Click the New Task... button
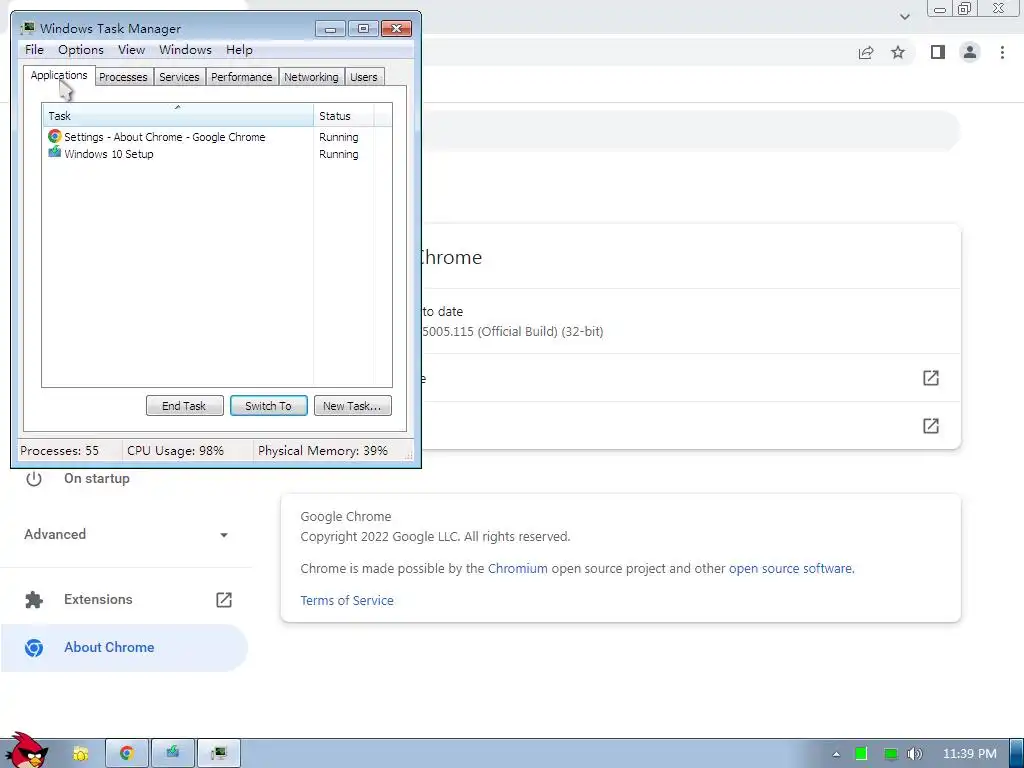This screenshot has height=768, width=1024. tap(353, 406)
